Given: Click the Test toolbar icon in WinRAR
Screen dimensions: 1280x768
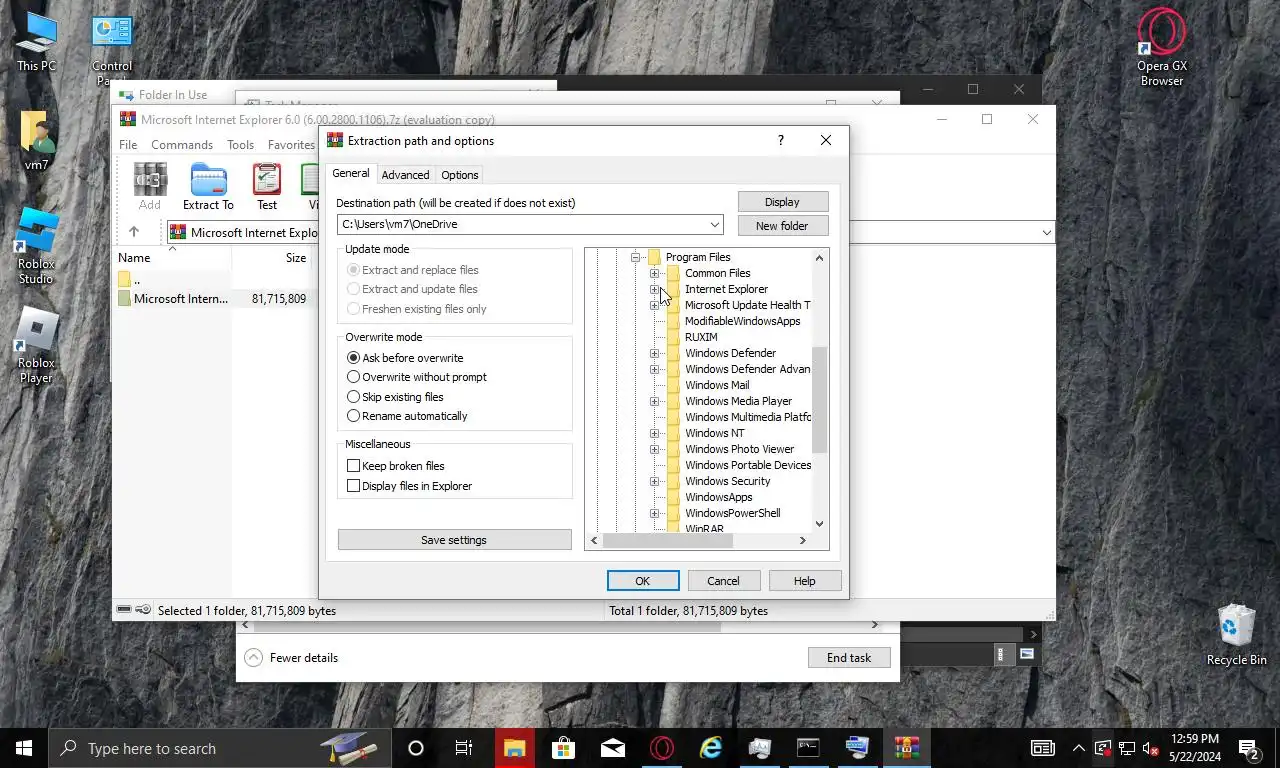Looking at the screenshot, I should click(x=267, y=186).
